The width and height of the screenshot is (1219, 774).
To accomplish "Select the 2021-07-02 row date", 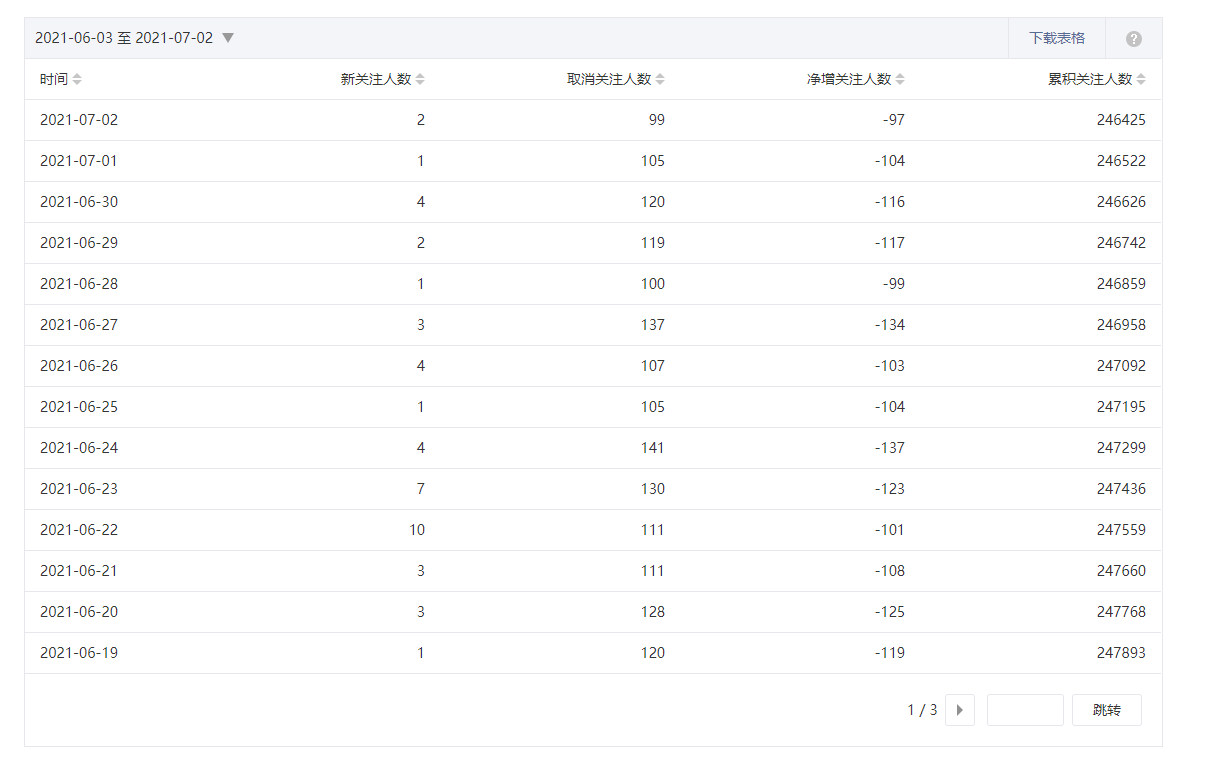I will pos(79,120).
